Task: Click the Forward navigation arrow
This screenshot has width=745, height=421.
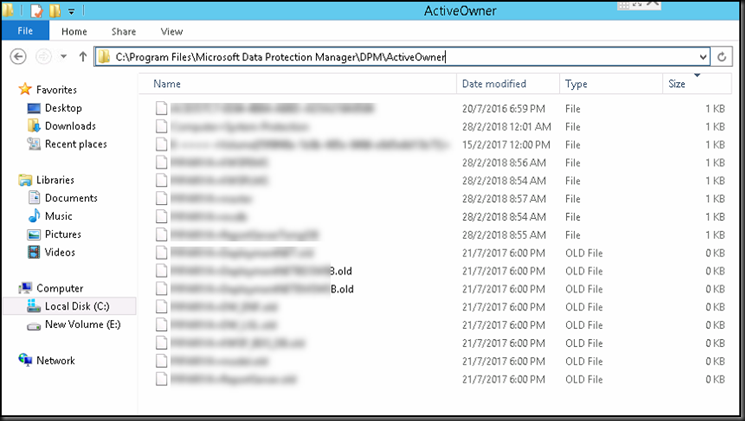Action: tap(43, 57)
